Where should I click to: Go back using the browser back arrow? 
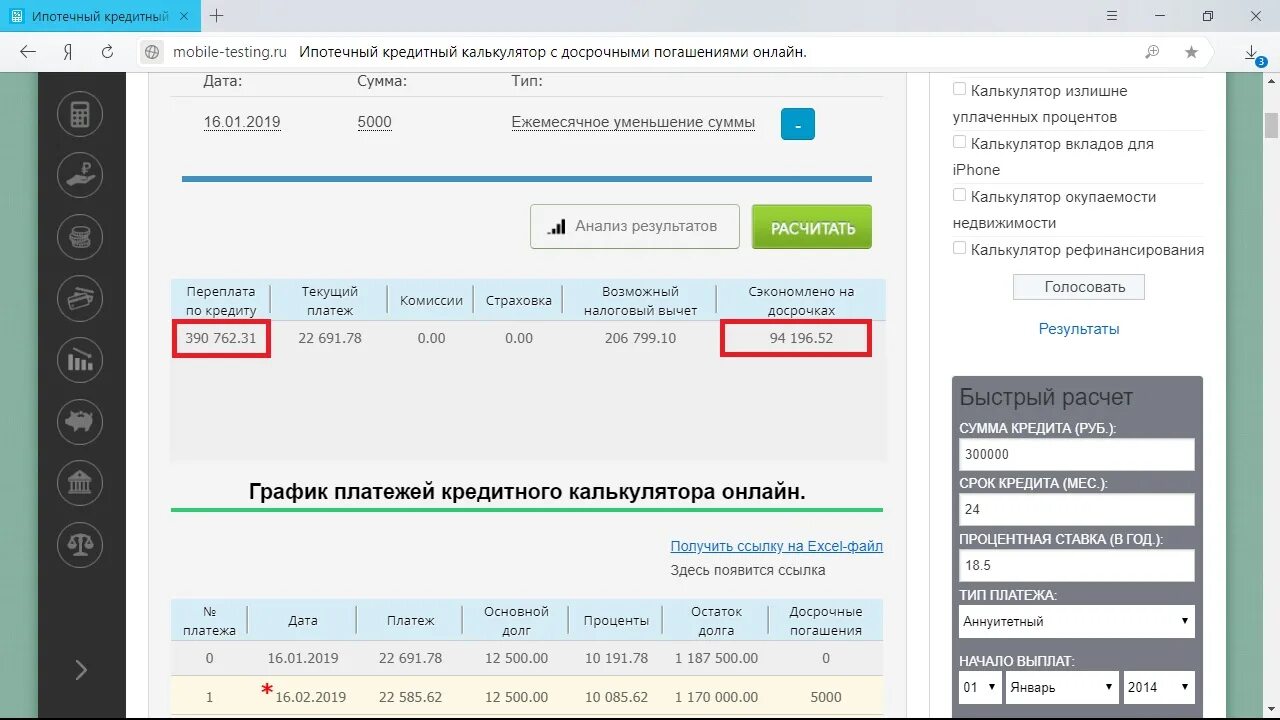(x=28, y=53)
